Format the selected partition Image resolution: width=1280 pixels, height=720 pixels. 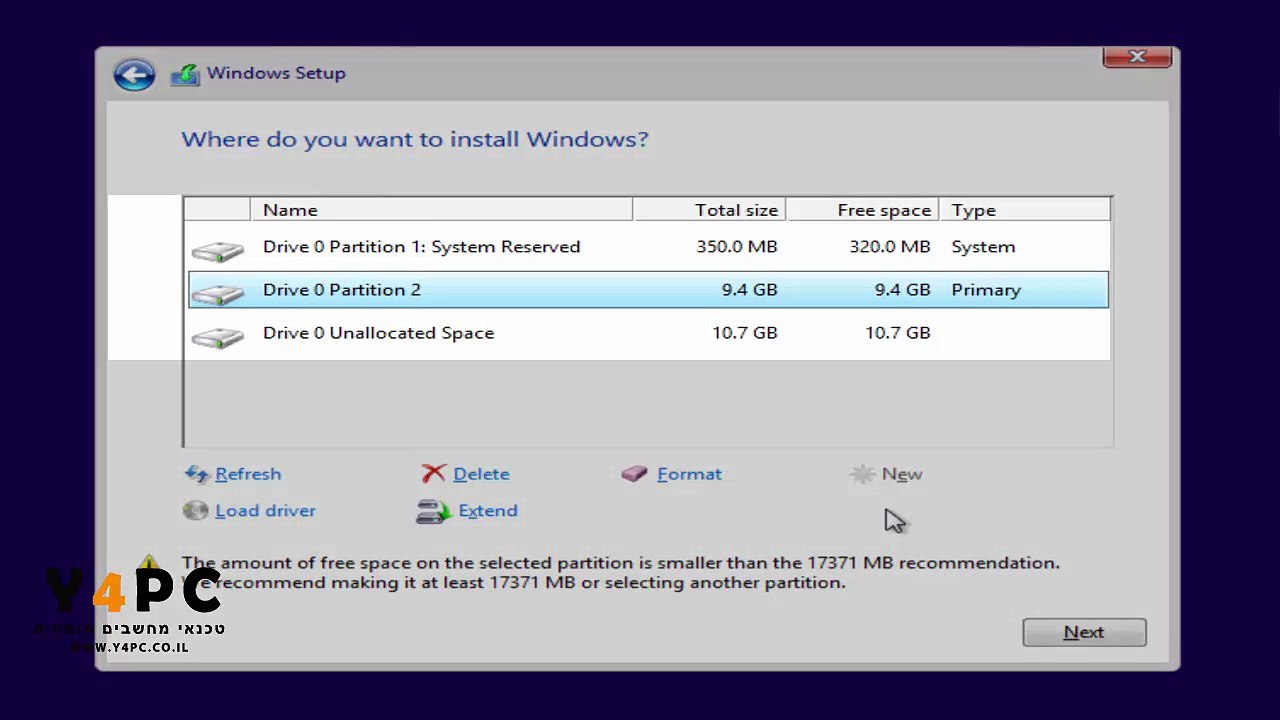(x=689, y=474)
